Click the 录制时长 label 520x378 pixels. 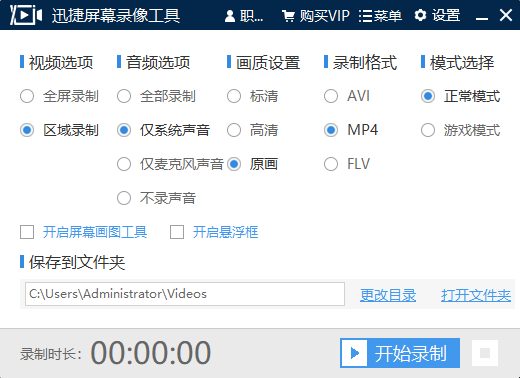click(51, 354)
